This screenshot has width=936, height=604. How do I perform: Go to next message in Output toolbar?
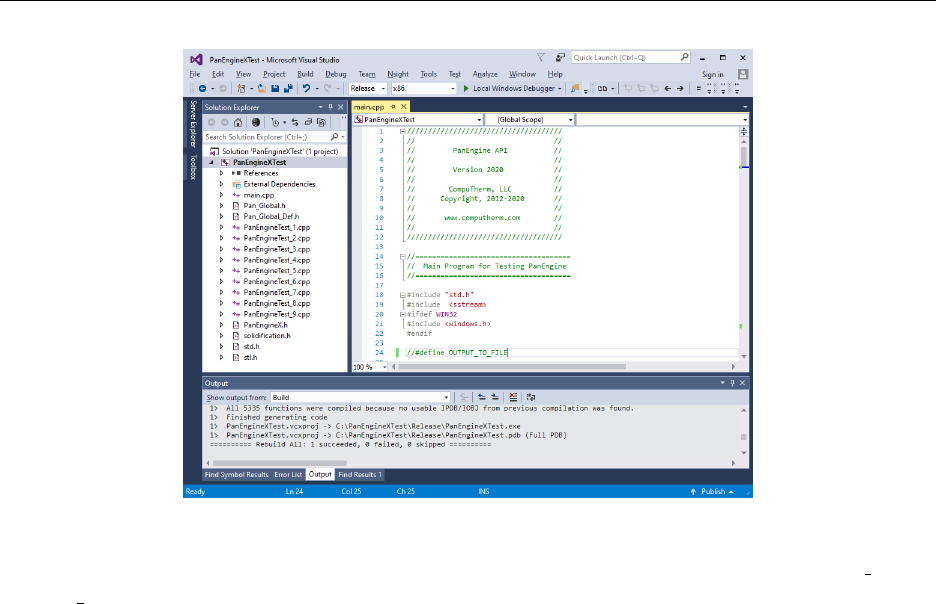(495, 397)
